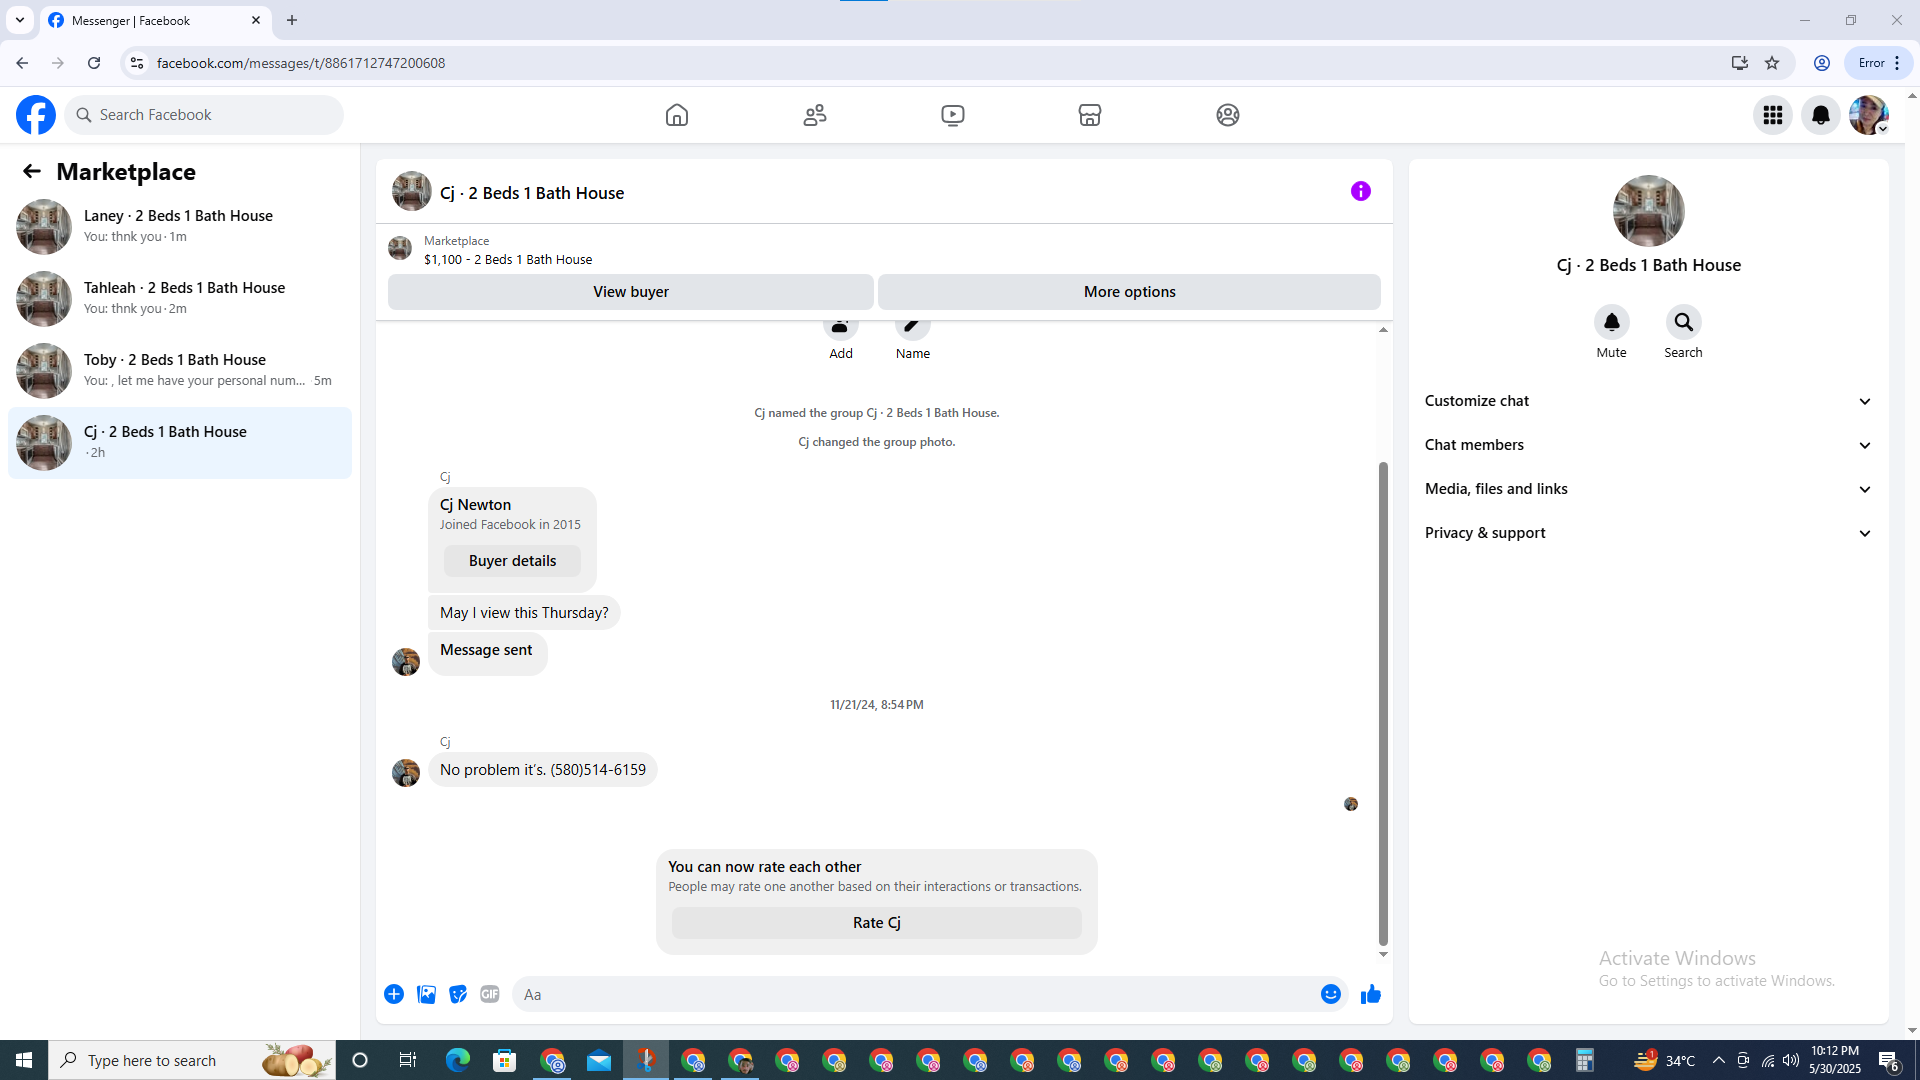Attach a photo file in composer

(426, 994)
